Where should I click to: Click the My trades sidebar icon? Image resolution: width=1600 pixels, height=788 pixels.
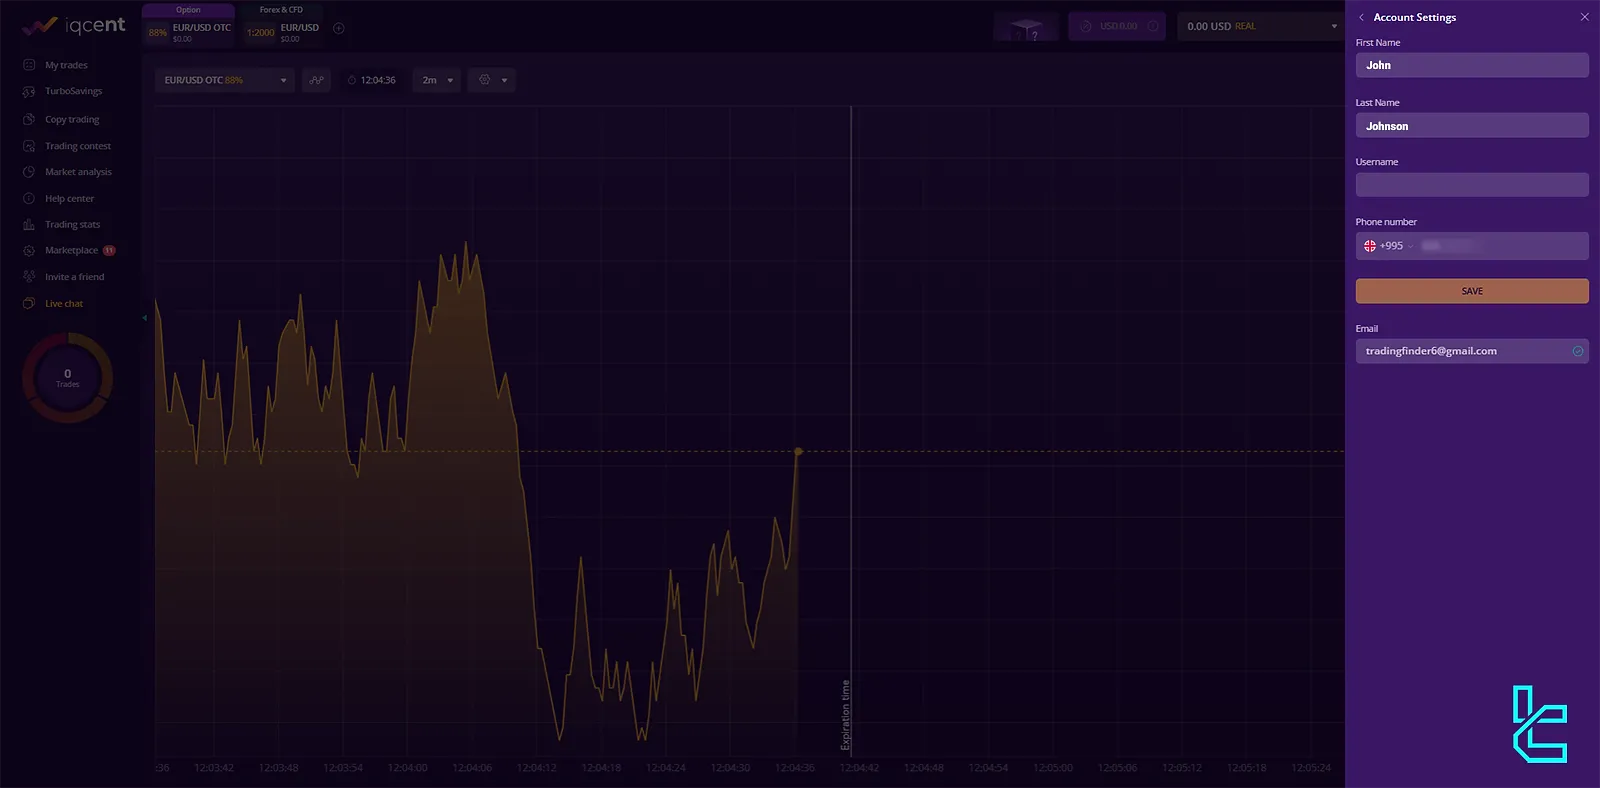pos(29,65)
